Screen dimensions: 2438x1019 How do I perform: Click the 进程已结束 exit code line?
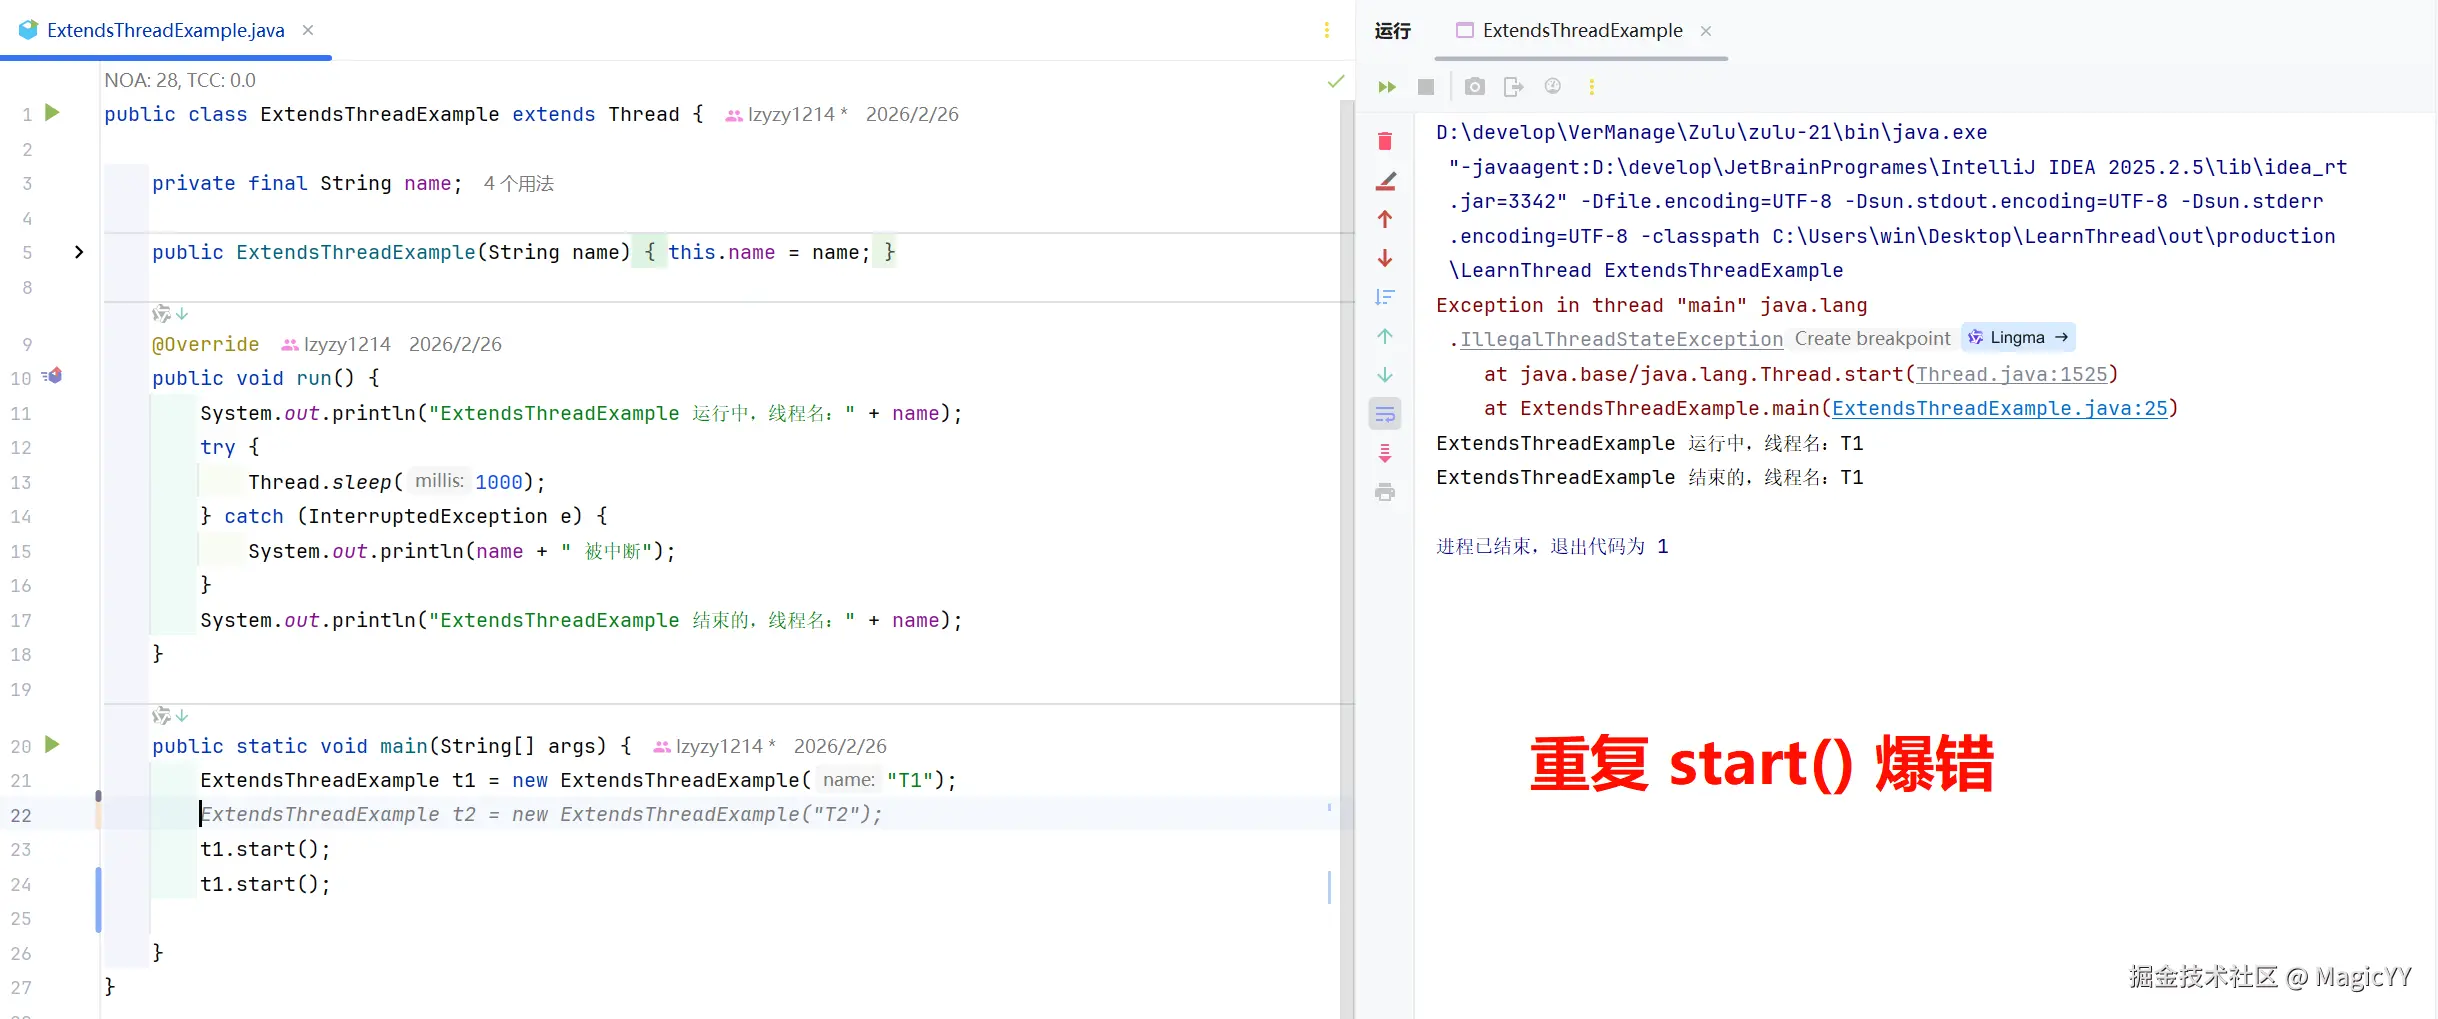1552,546
